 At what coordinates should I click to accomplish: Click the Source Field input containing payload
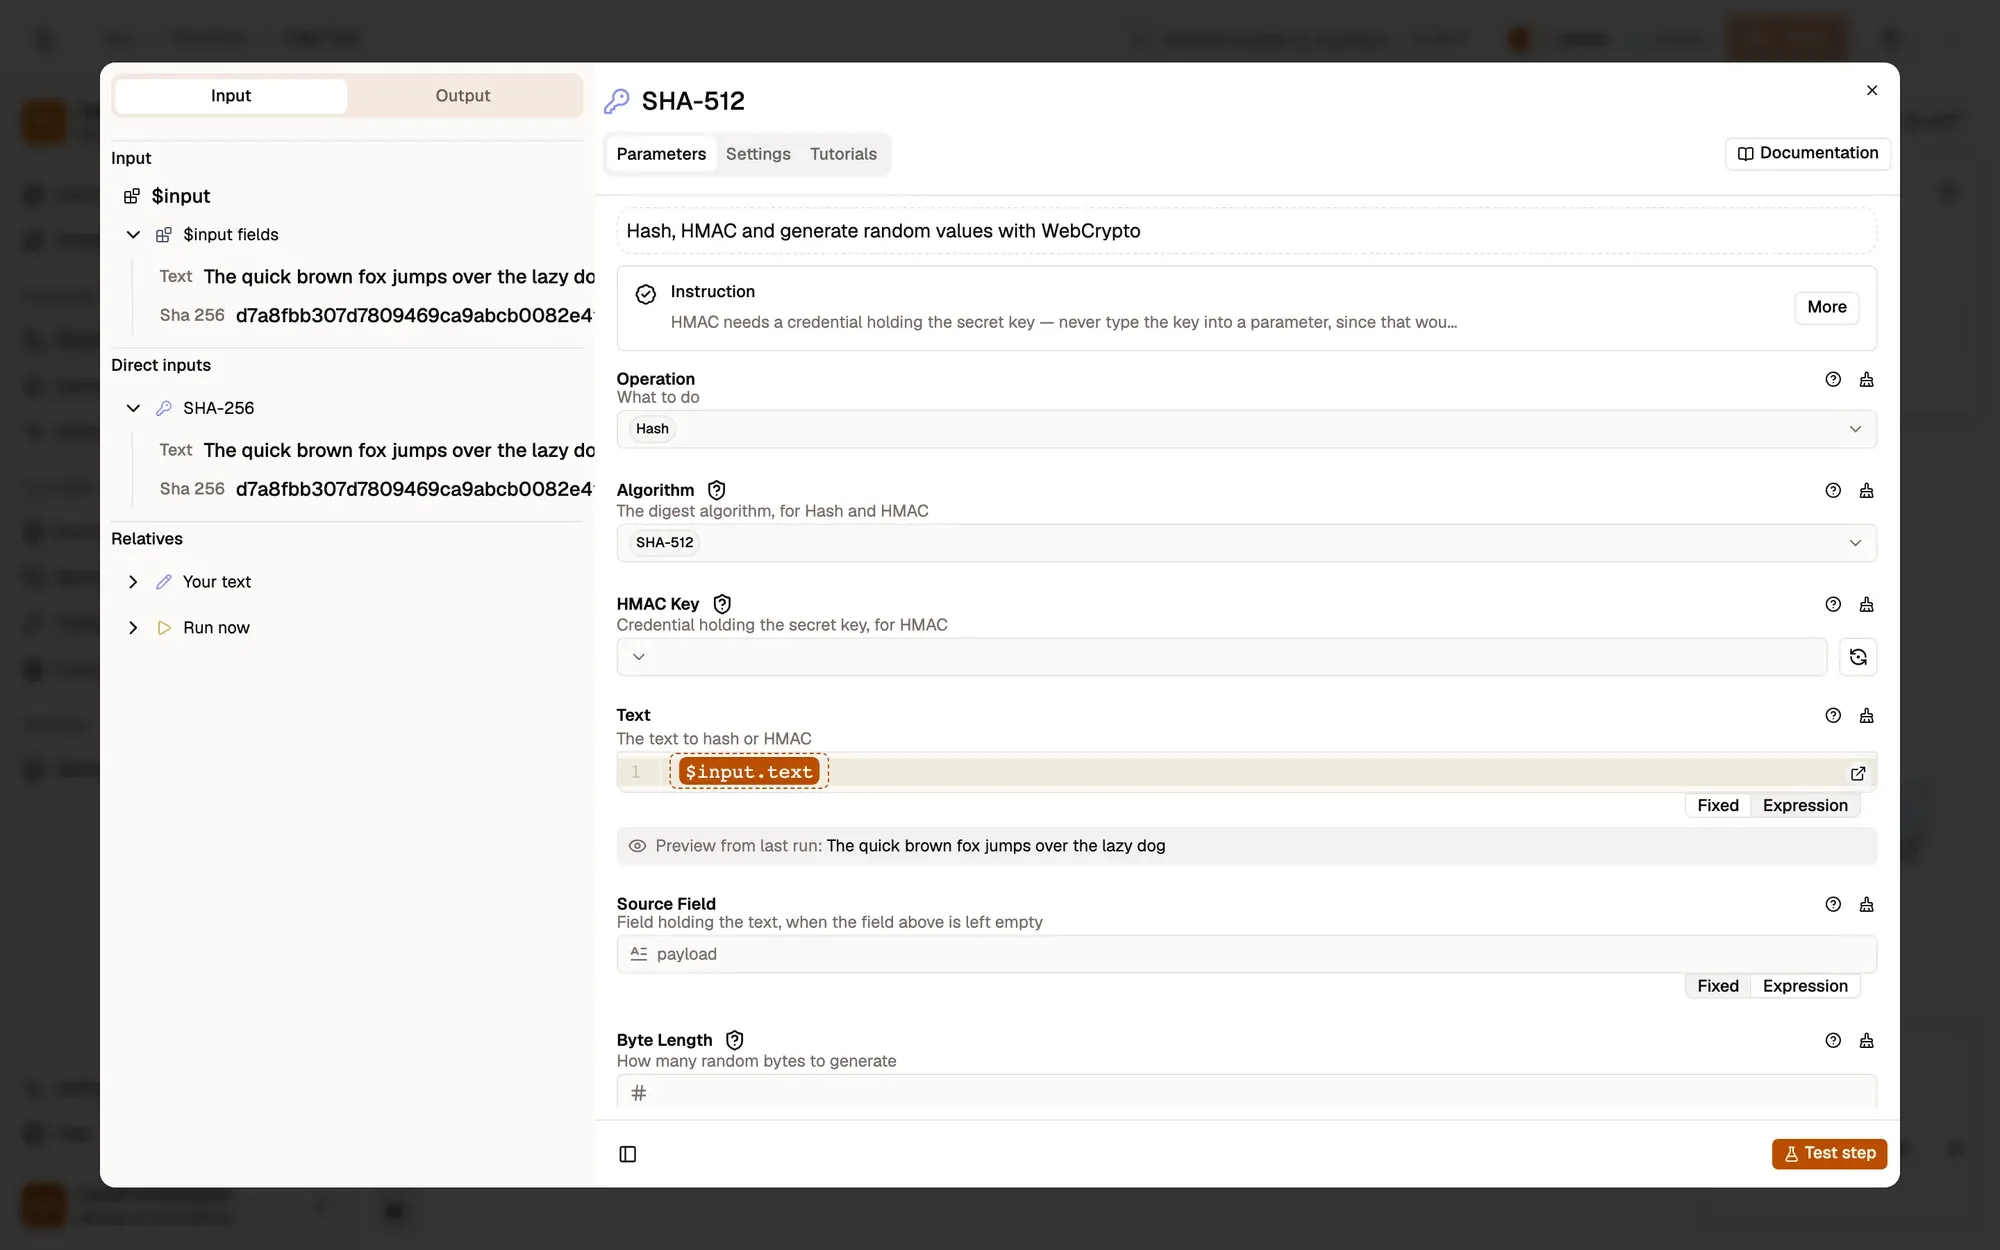(x=1246, y=954)
